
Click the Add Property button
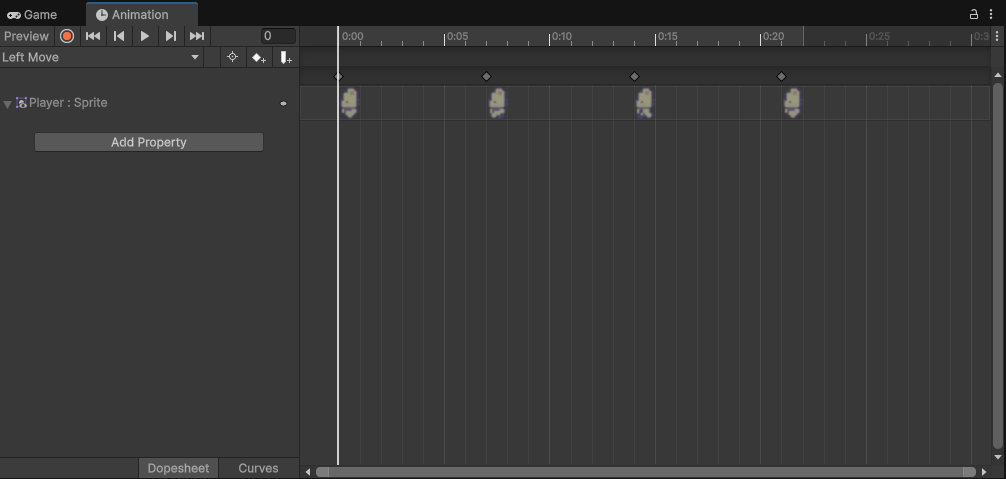pos(149,142)
